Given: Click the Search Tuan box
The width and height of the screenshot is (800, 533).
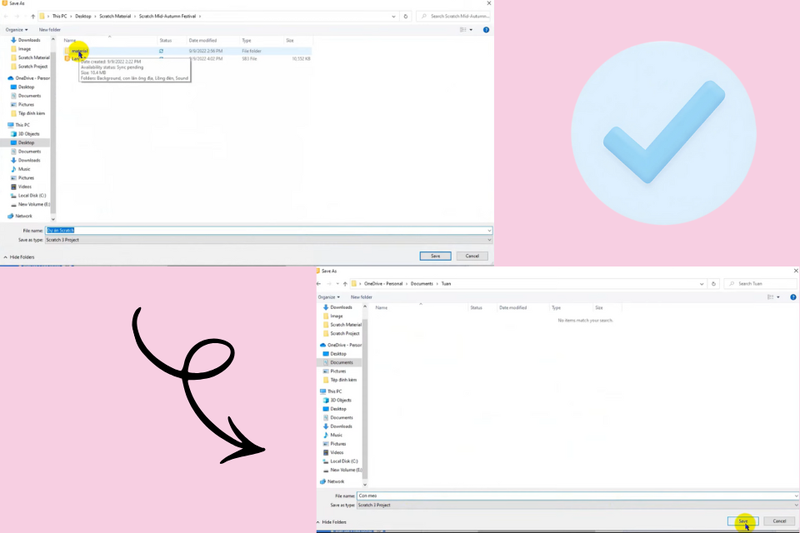Looking at the screenshot, I should 761,284.
